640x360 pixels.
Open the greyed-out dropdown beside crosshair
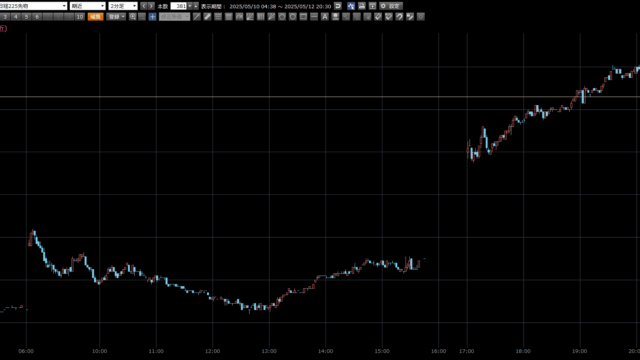[x=174, y=17]
